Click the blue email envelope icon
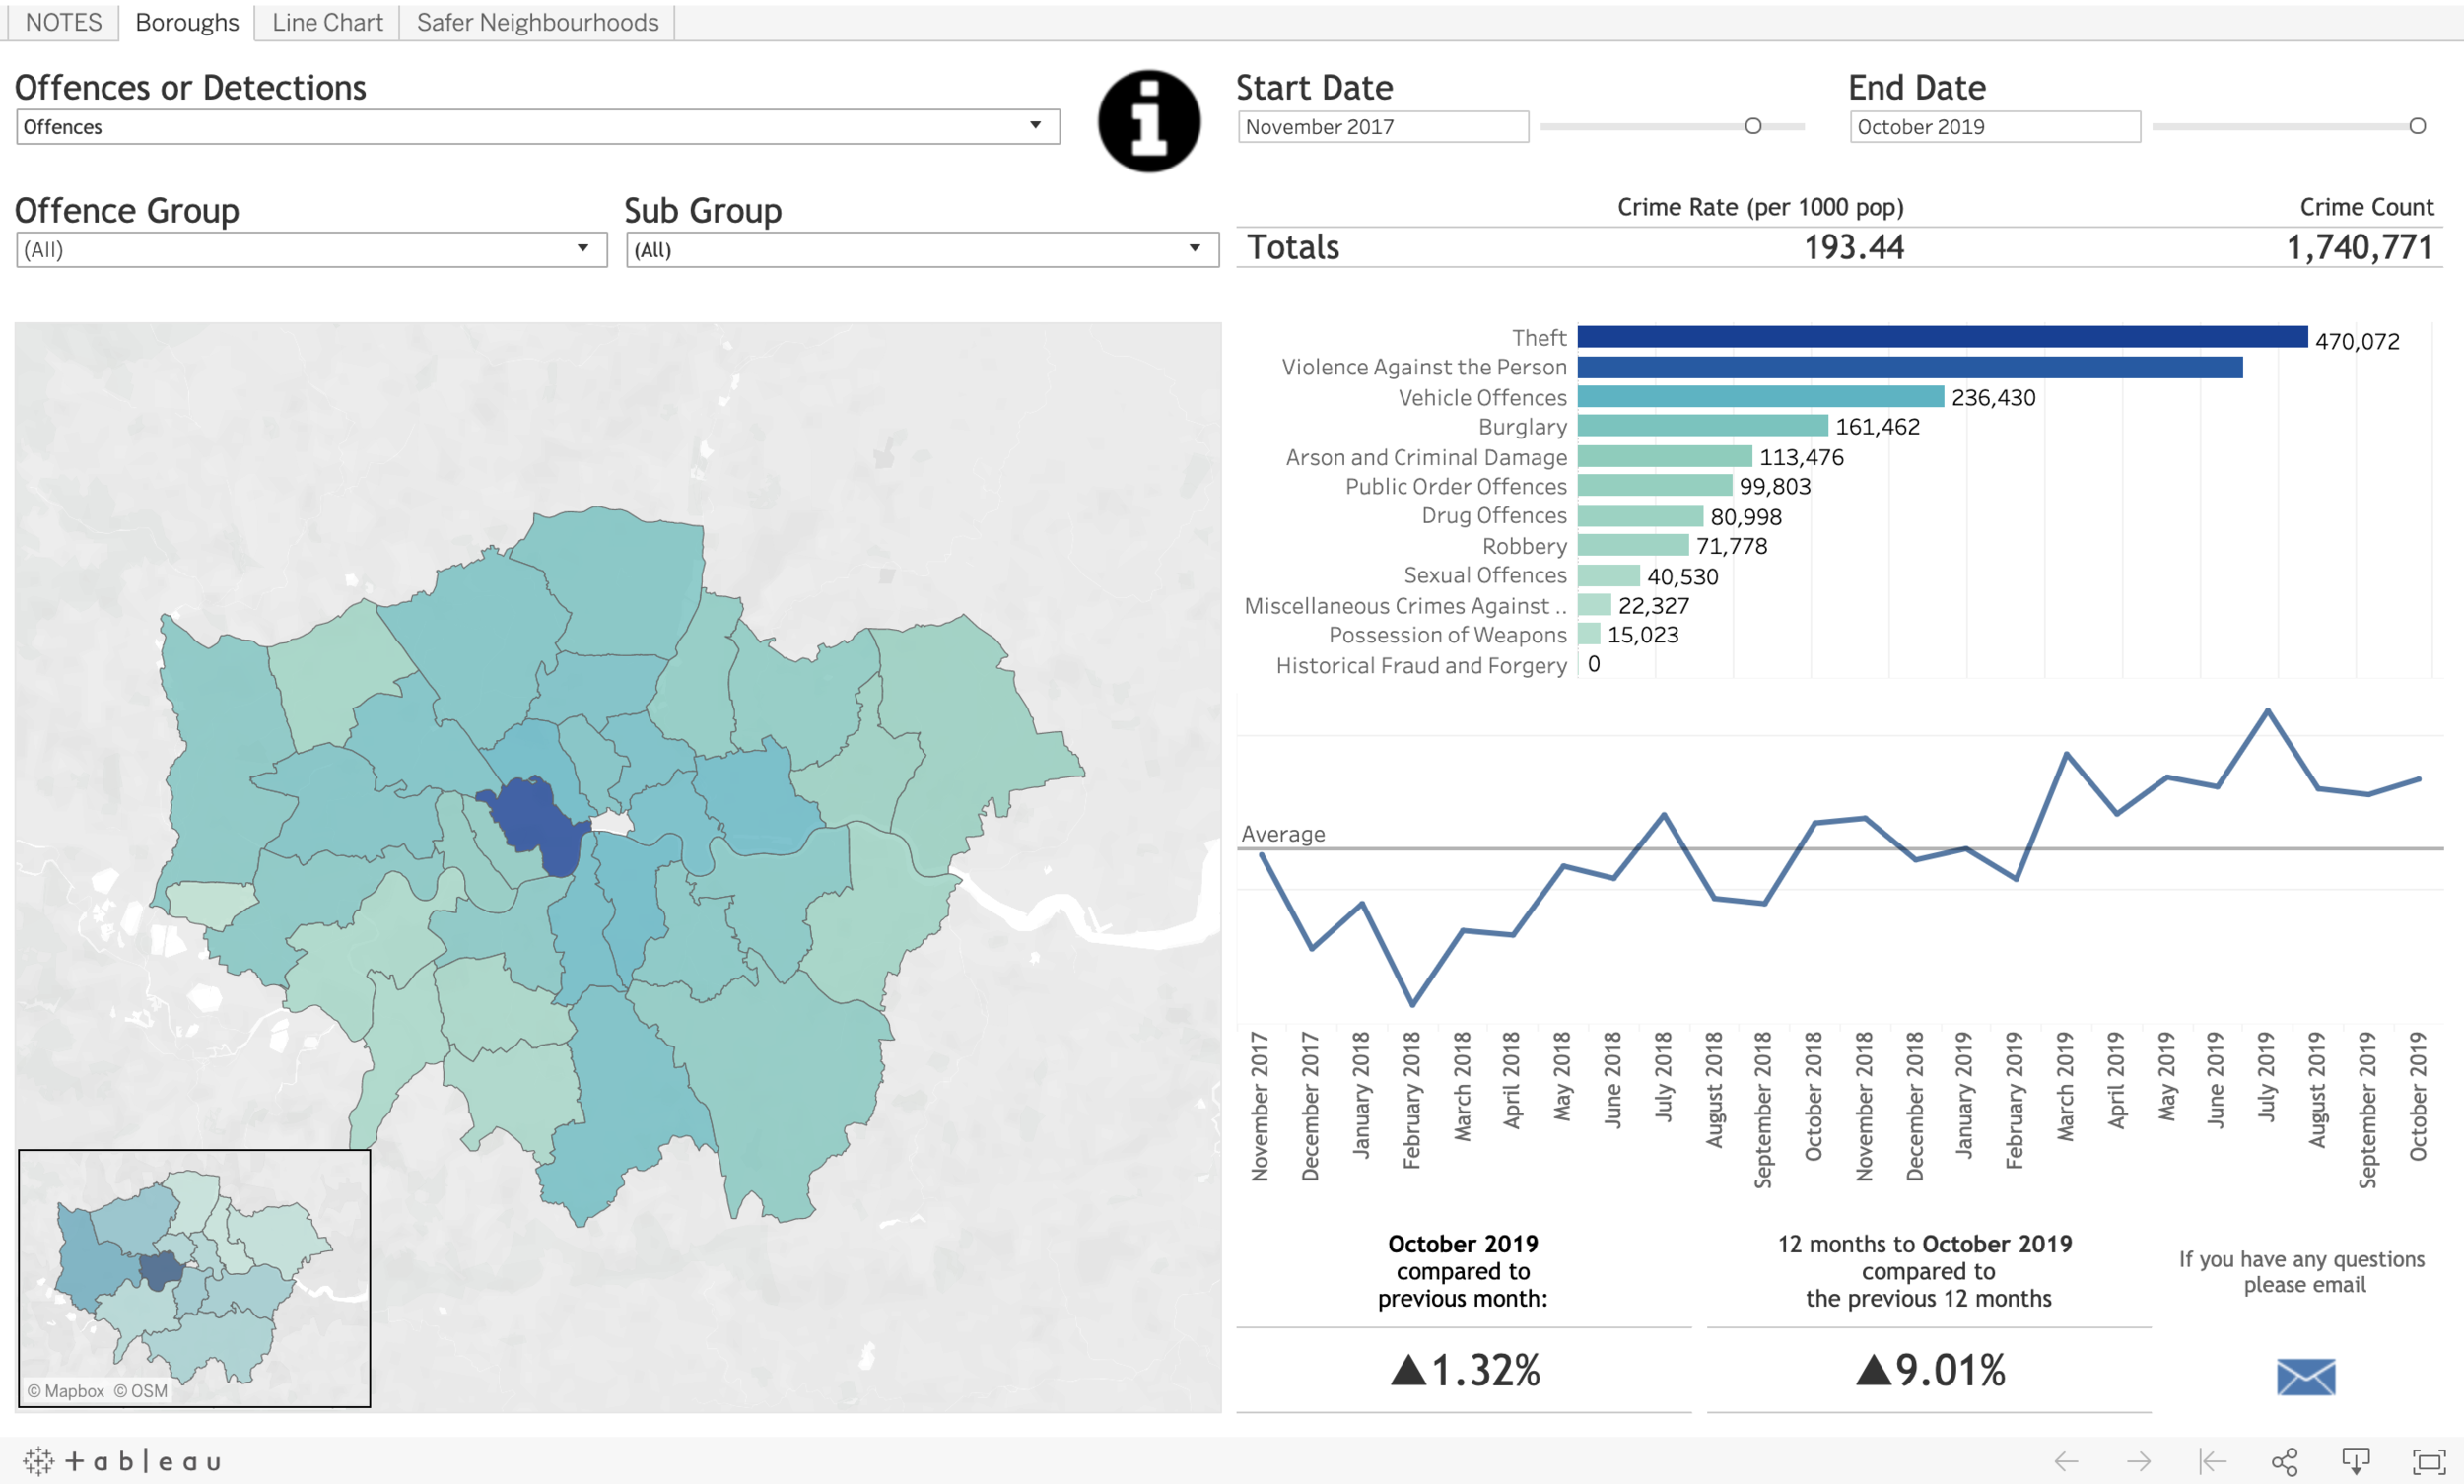Screen dimensions: 2464x1484 tap(2305, 1376)
